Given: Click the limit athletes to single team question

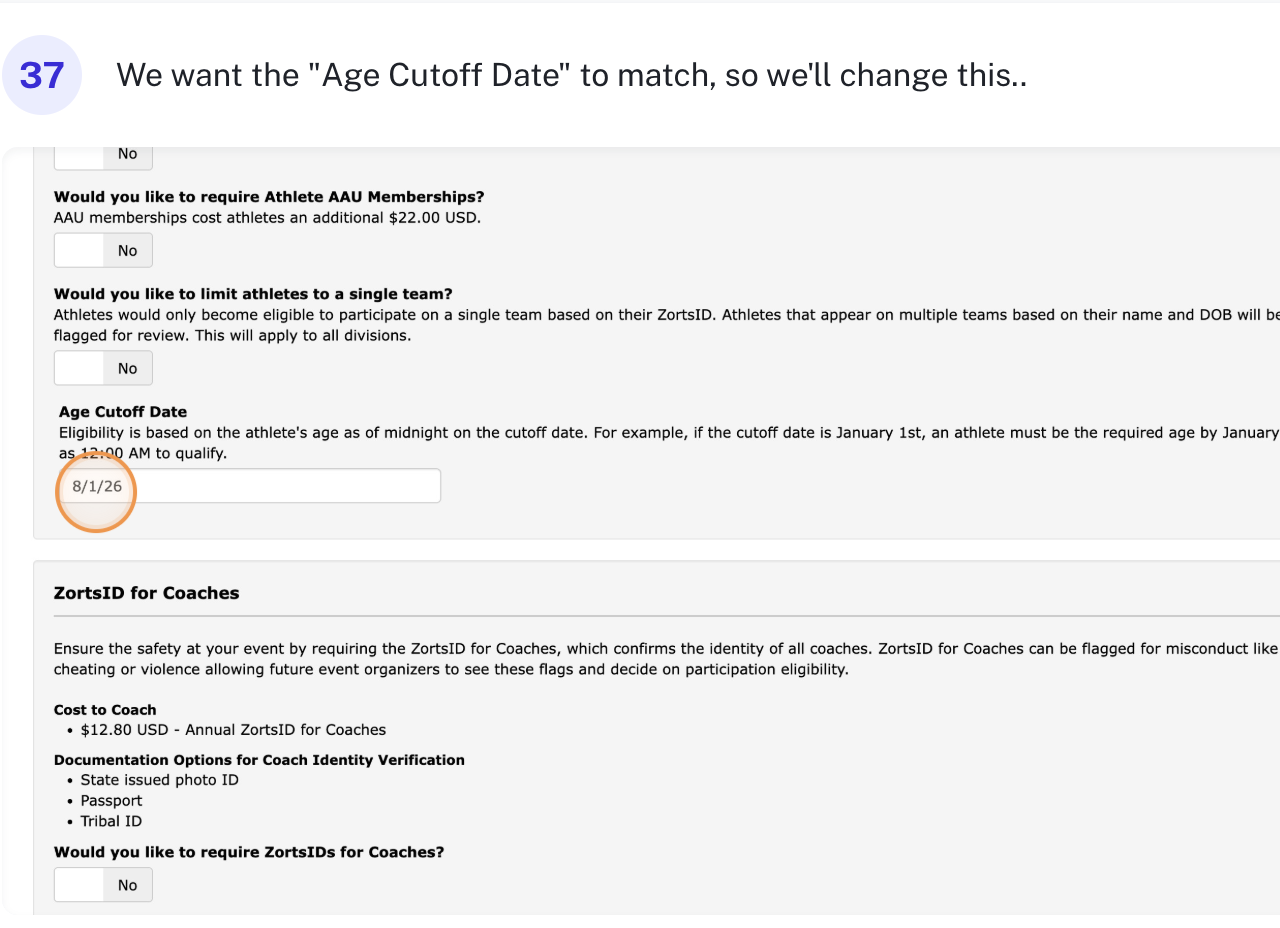Looking at the screenshot, I should tap(253, 294).
